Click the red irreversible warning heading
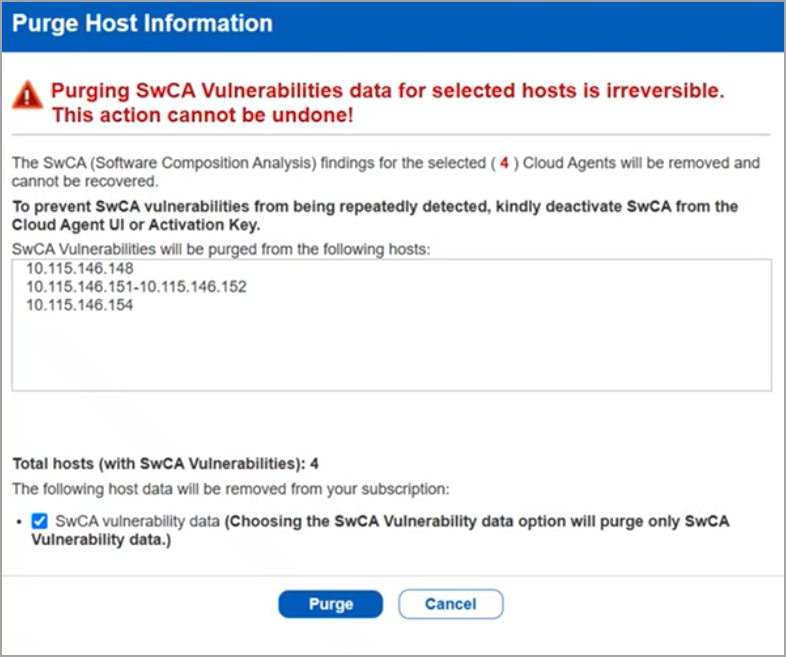The width and height of the screenshot is (786, 657). coord(388,91)
